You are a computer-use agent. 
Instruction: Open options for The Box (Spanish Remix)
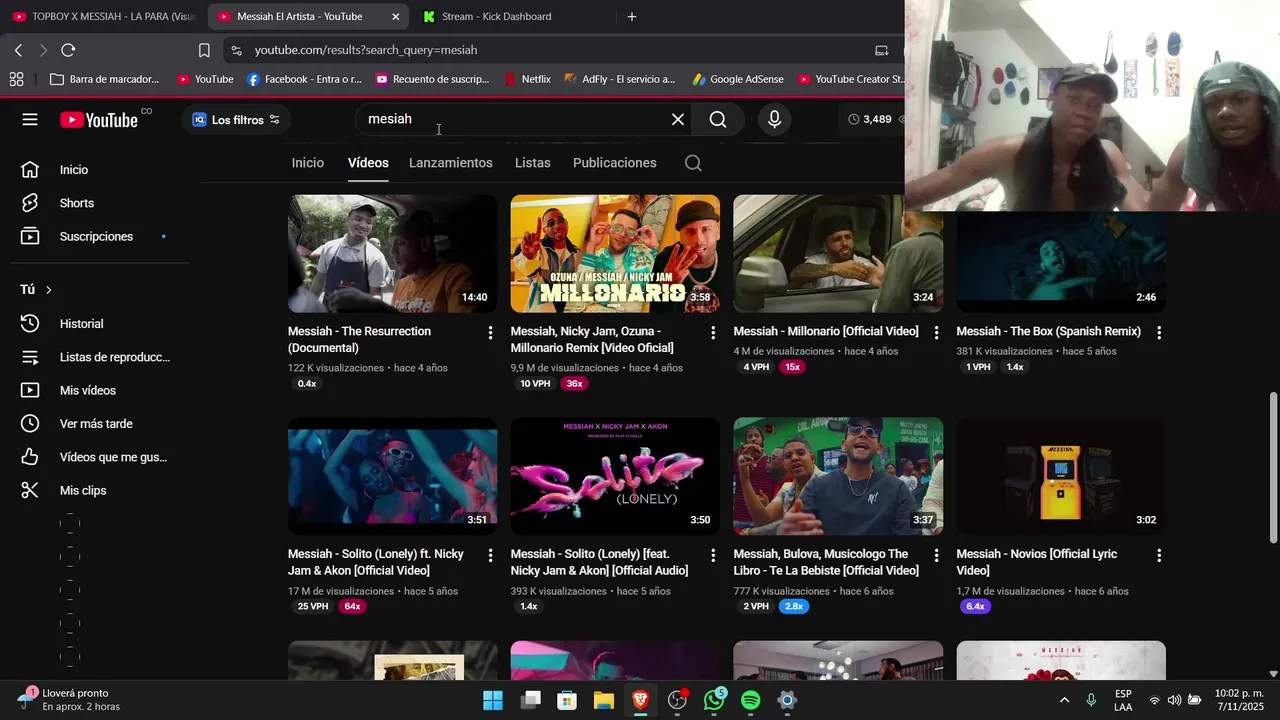[x=1159, y=332]
